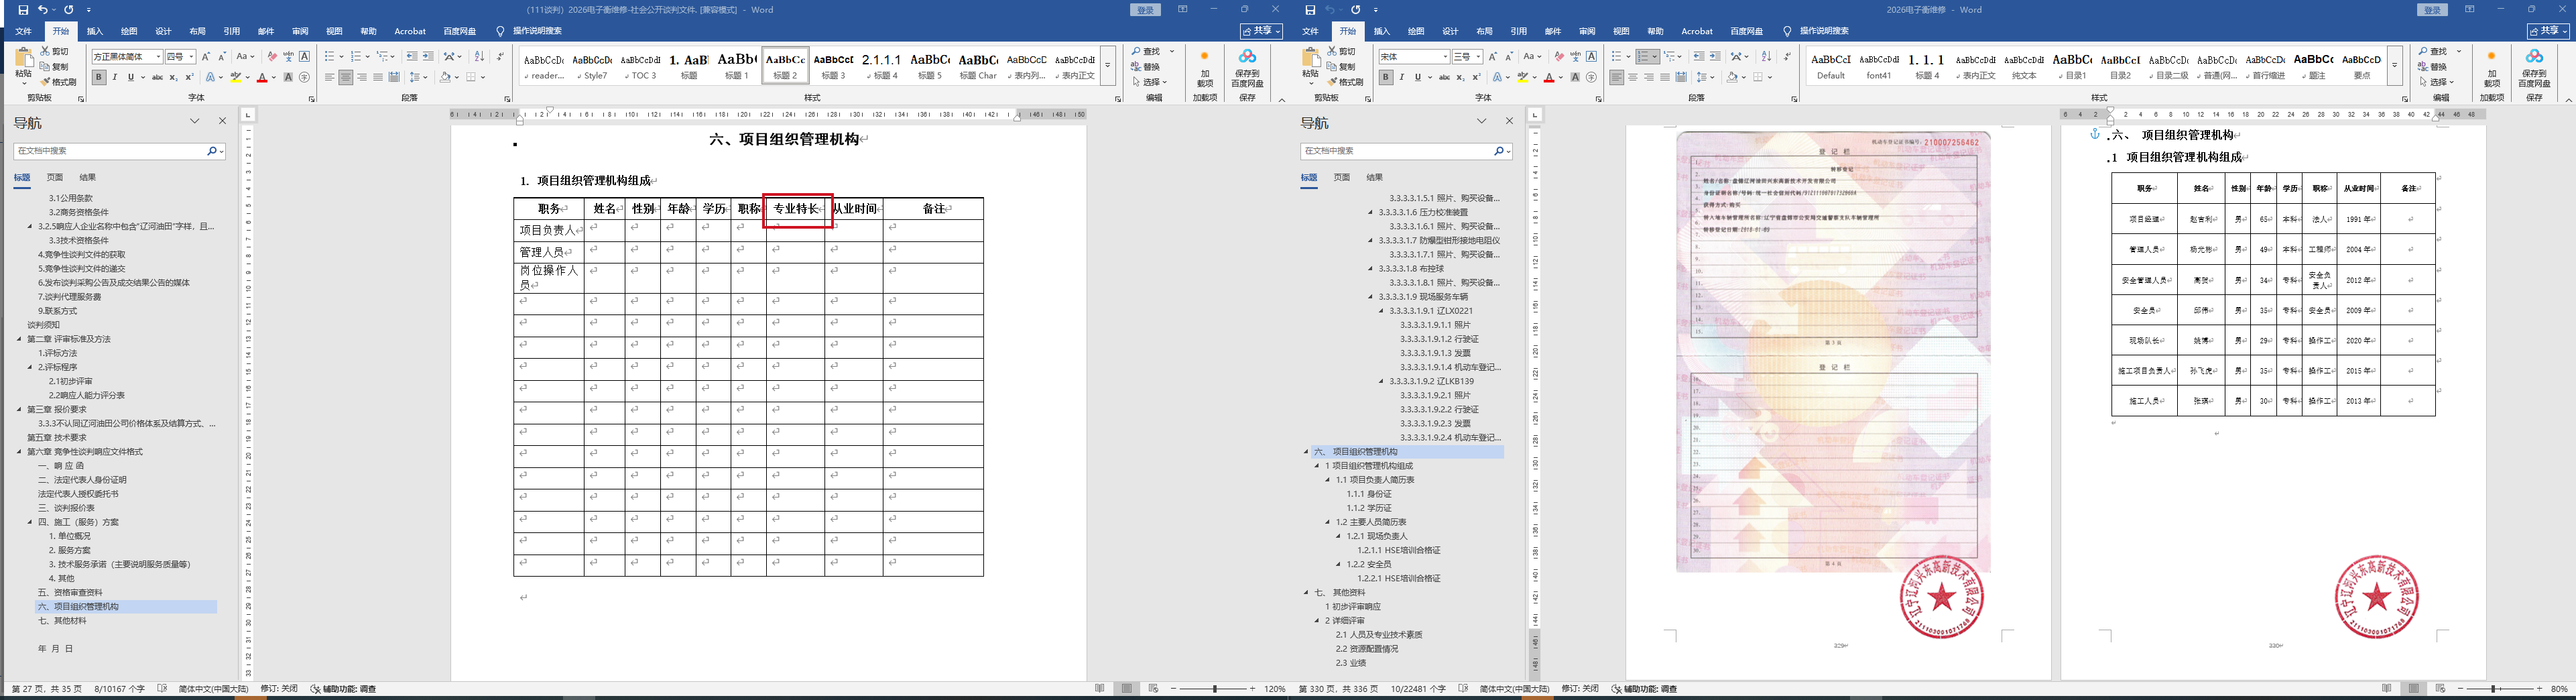Click the Copy command in right Word ribbon
2576x700 pixels.
coord(1342,66)
